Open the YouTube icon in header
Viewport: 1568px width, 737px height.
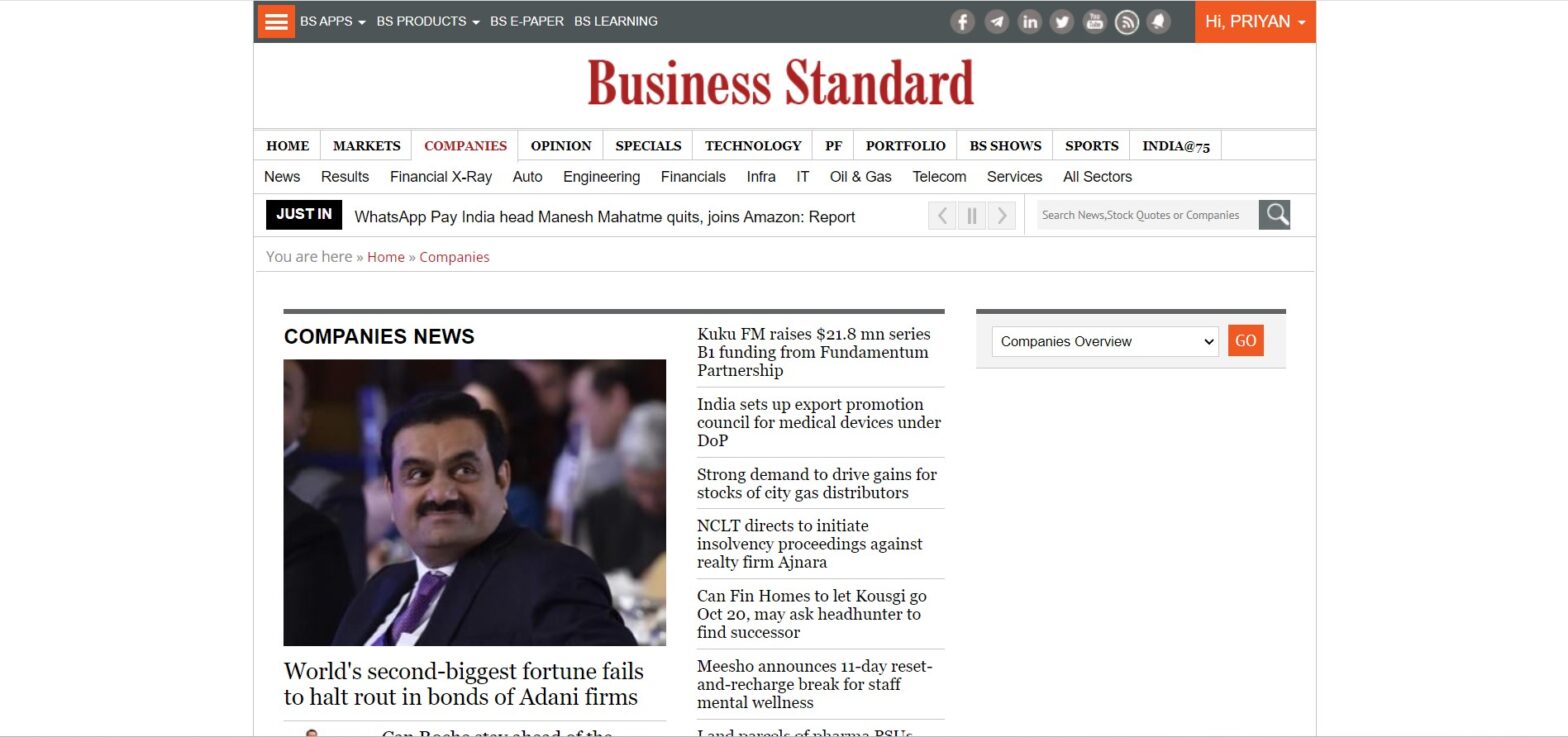[1094, 21]
